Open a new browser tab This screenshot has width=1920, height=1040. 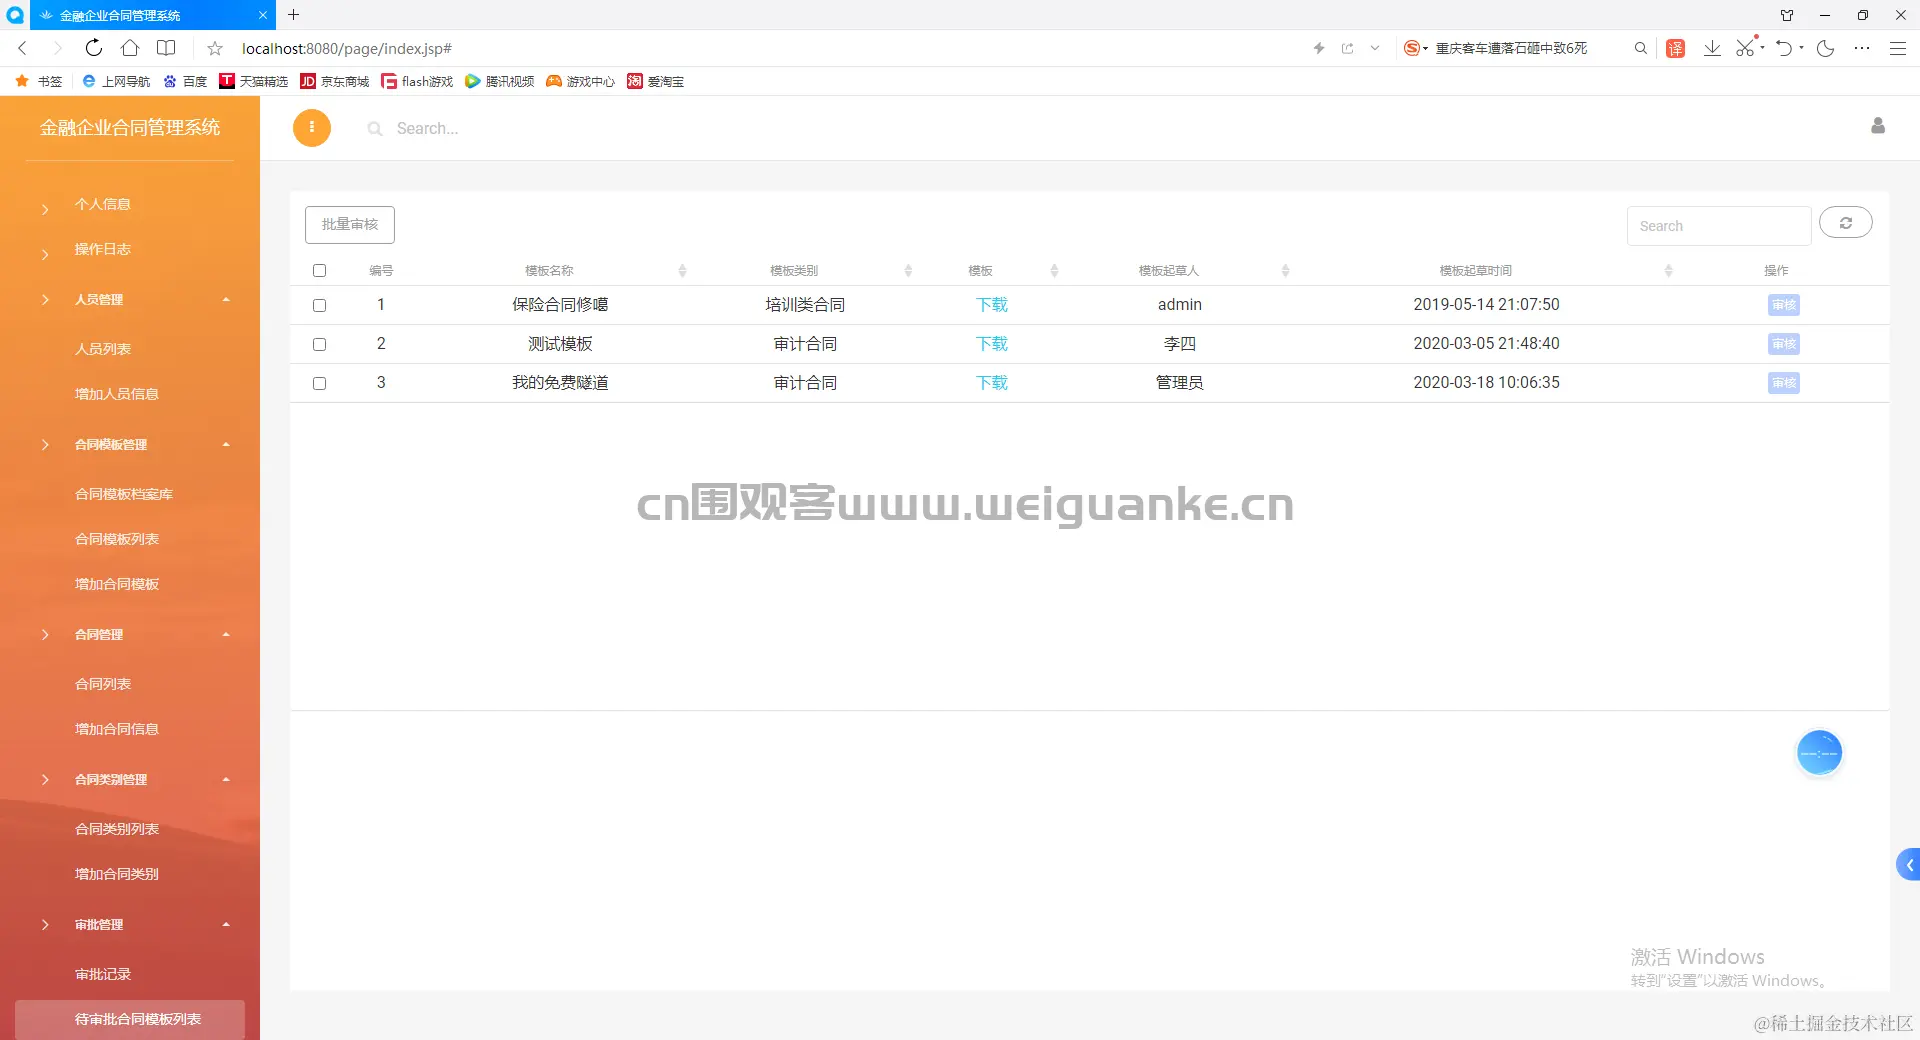293,15
